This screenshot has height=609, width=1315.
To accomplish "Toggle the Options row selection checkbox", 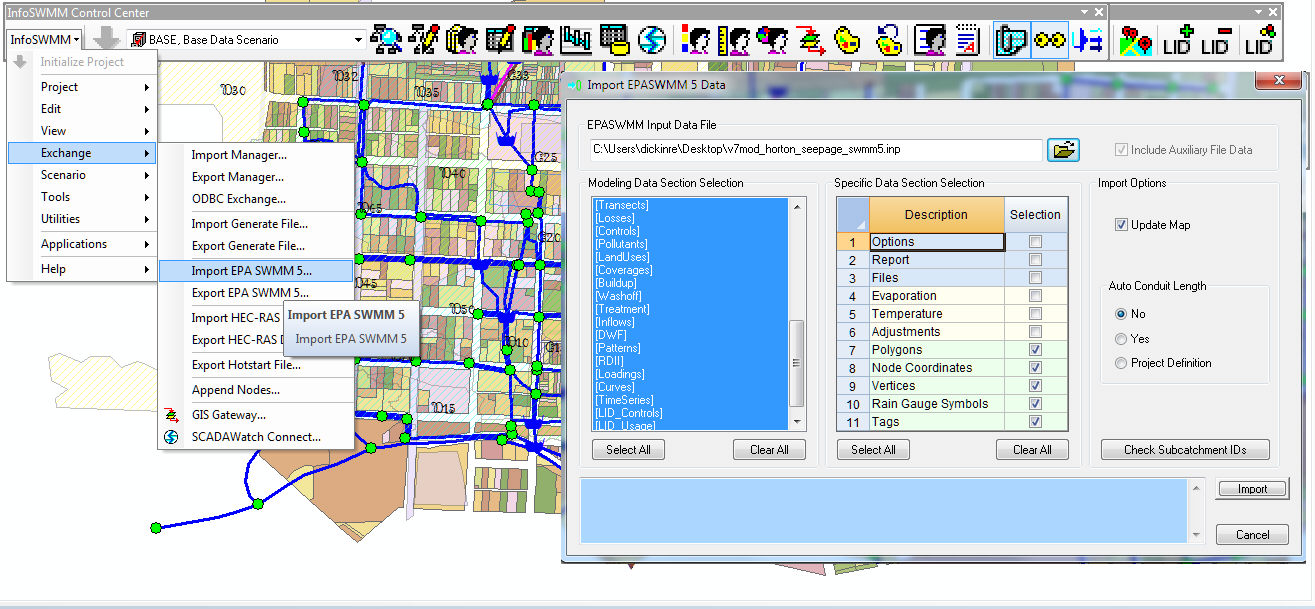I will click(1035, 242).
